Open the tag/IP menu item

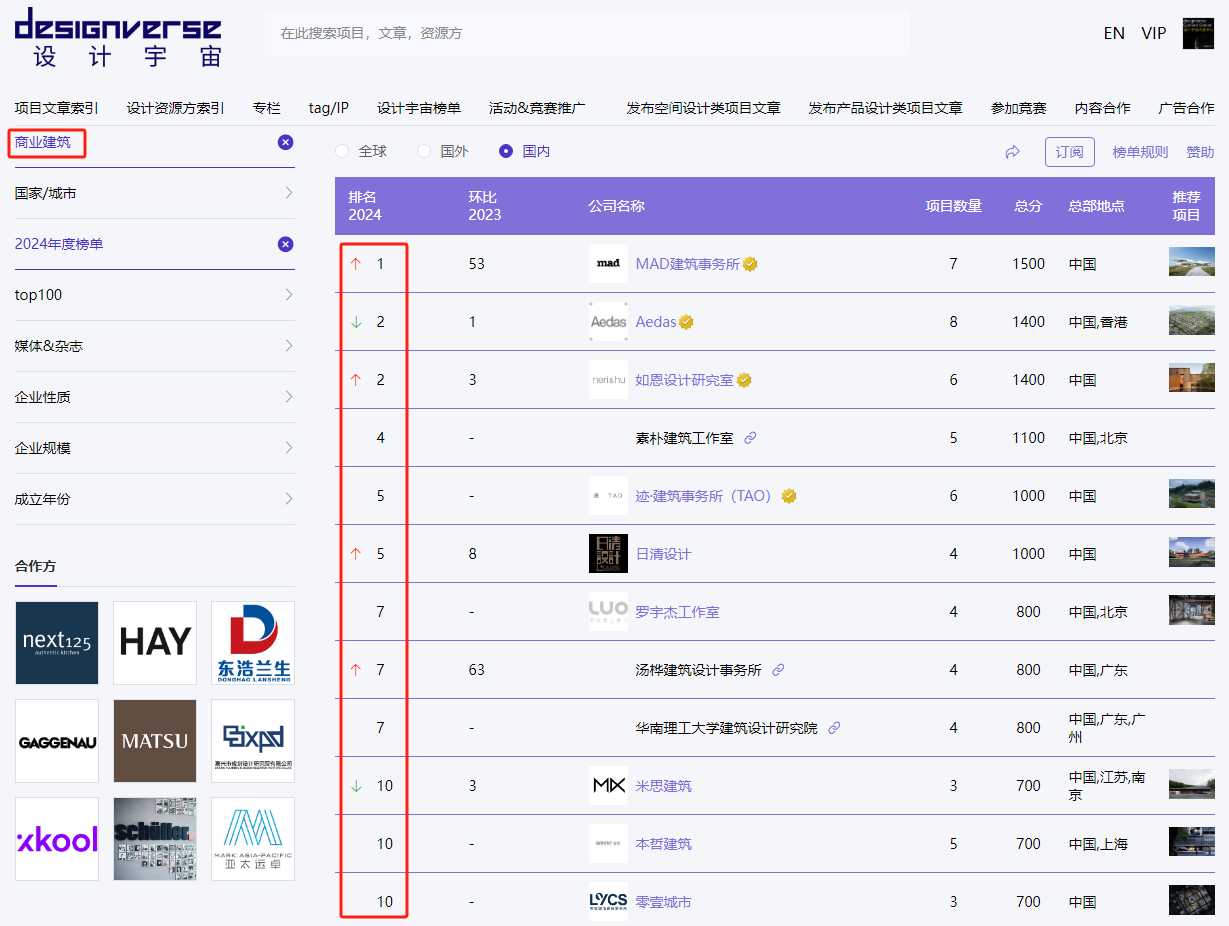tap(329, 108)
